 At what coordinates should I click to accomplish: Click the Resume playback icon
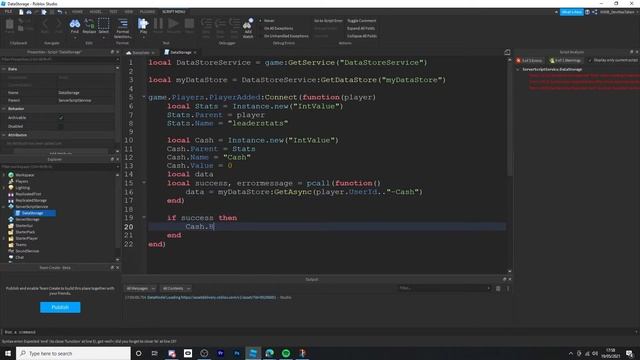coord(173,24)
